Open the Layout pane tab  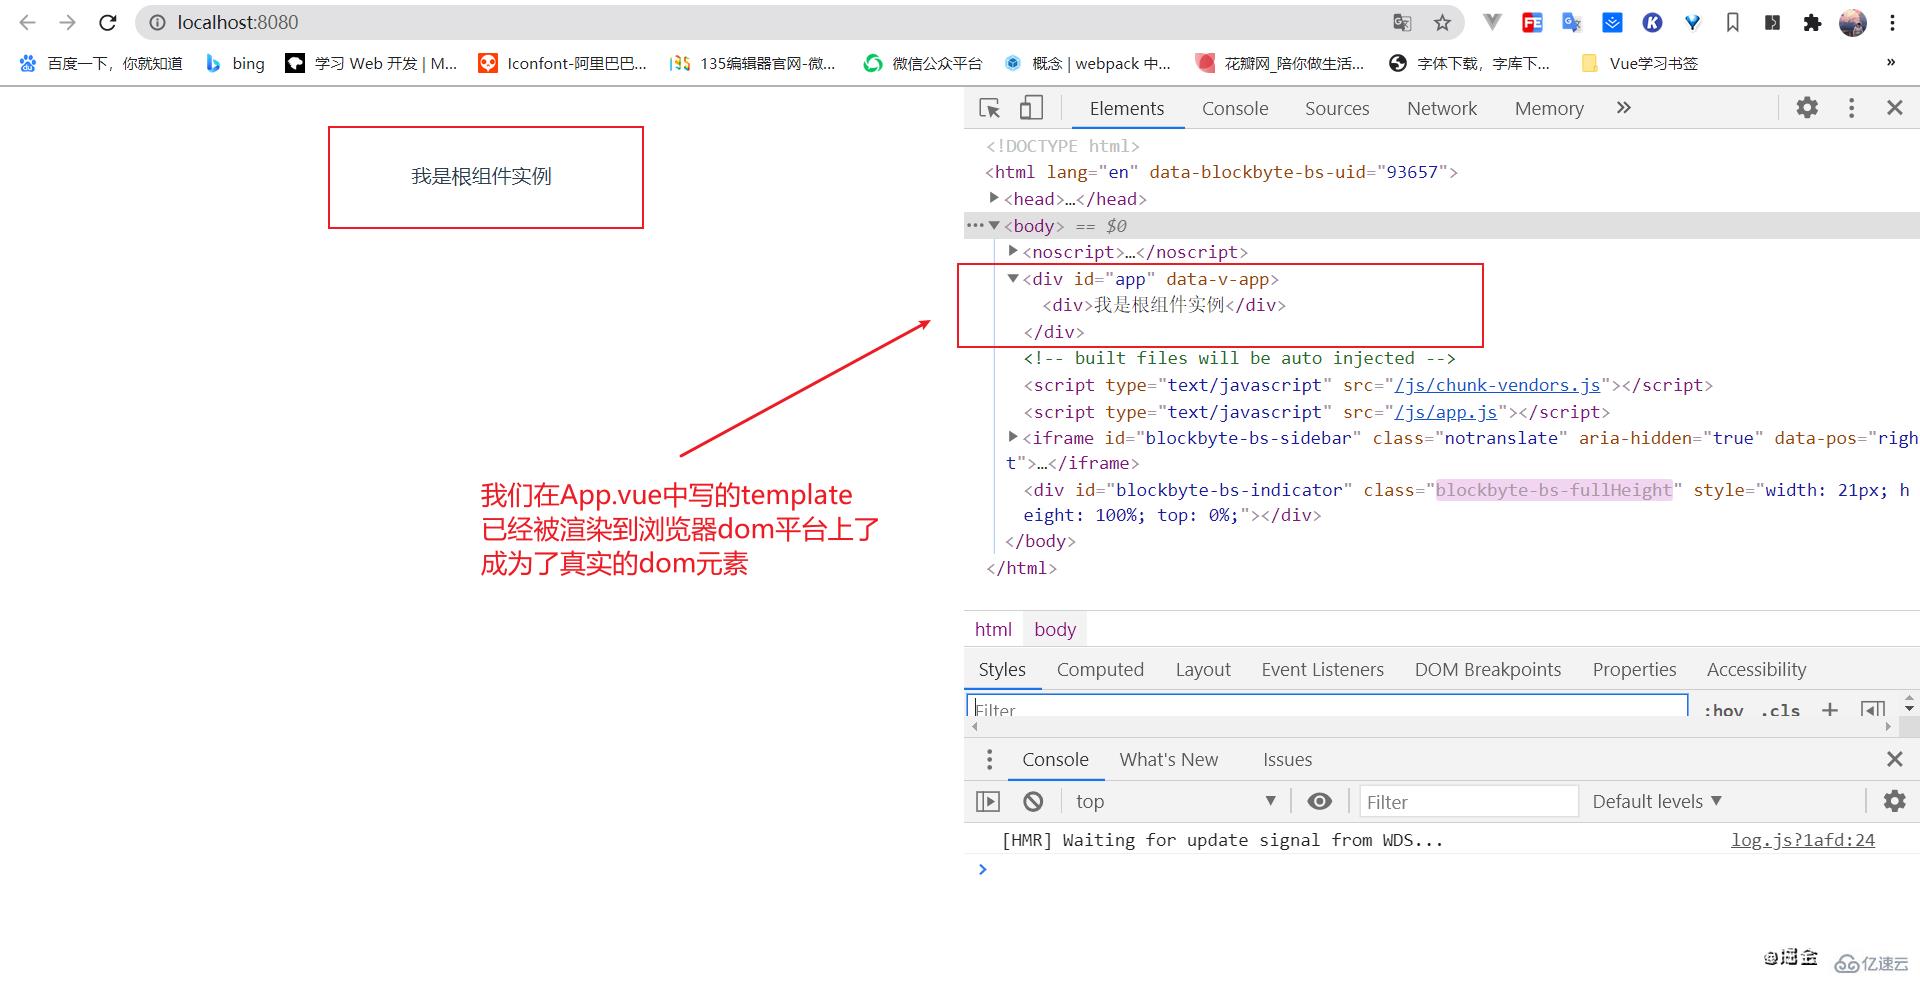click(x=1203, y=669)
